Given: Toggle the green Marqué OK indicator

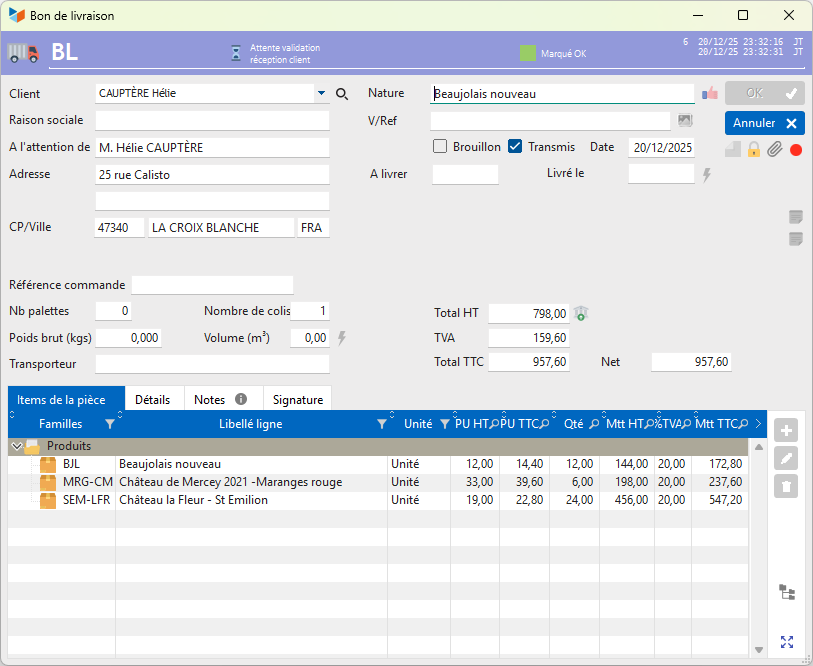Looking at the screenshot, I should 527,53.
